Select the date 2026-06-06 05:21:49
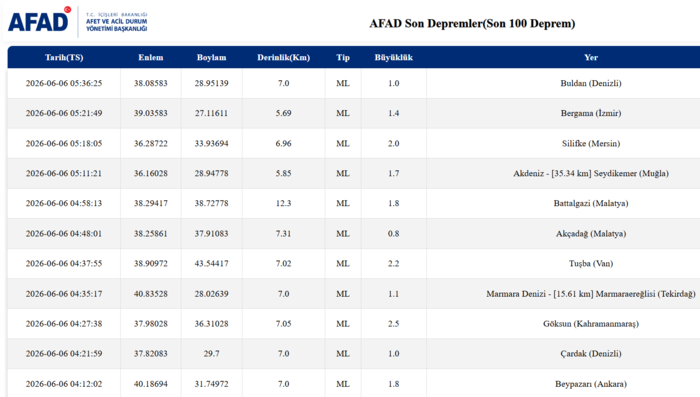Screen dimensions: 700x397 click(64, 113)
